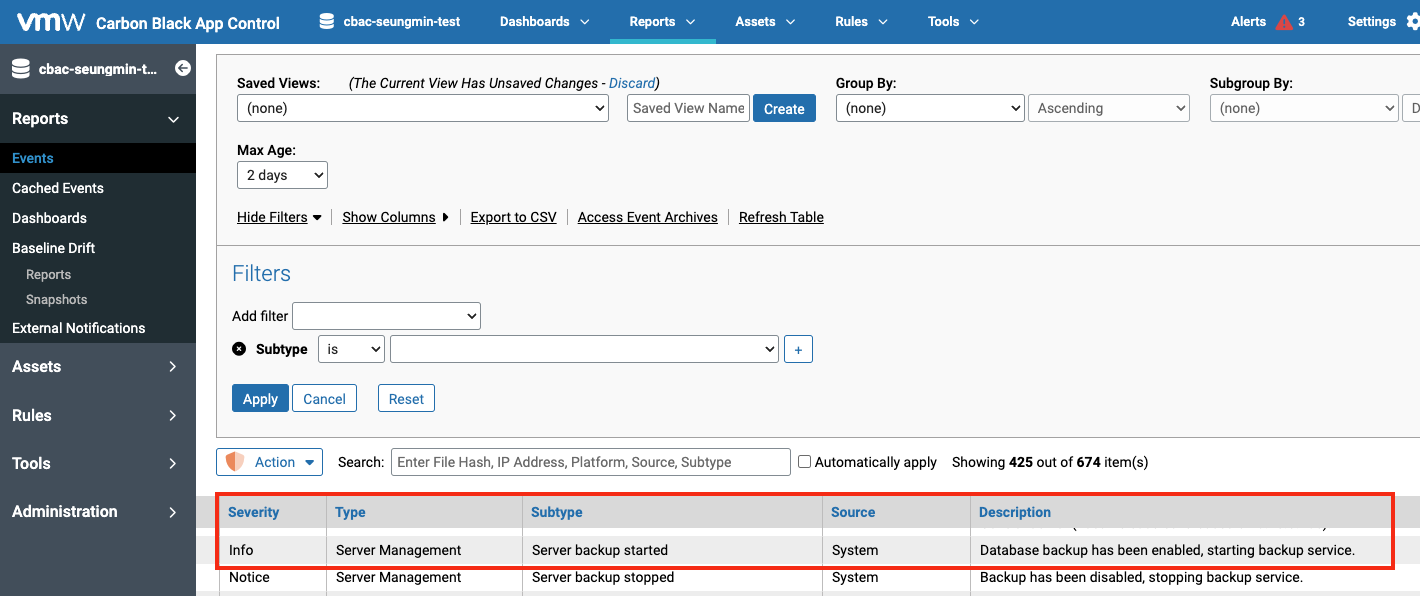This screenshot has height=596, width=1420.
Task: Expand the Tools sidebar section
Action: pos(98,463)
